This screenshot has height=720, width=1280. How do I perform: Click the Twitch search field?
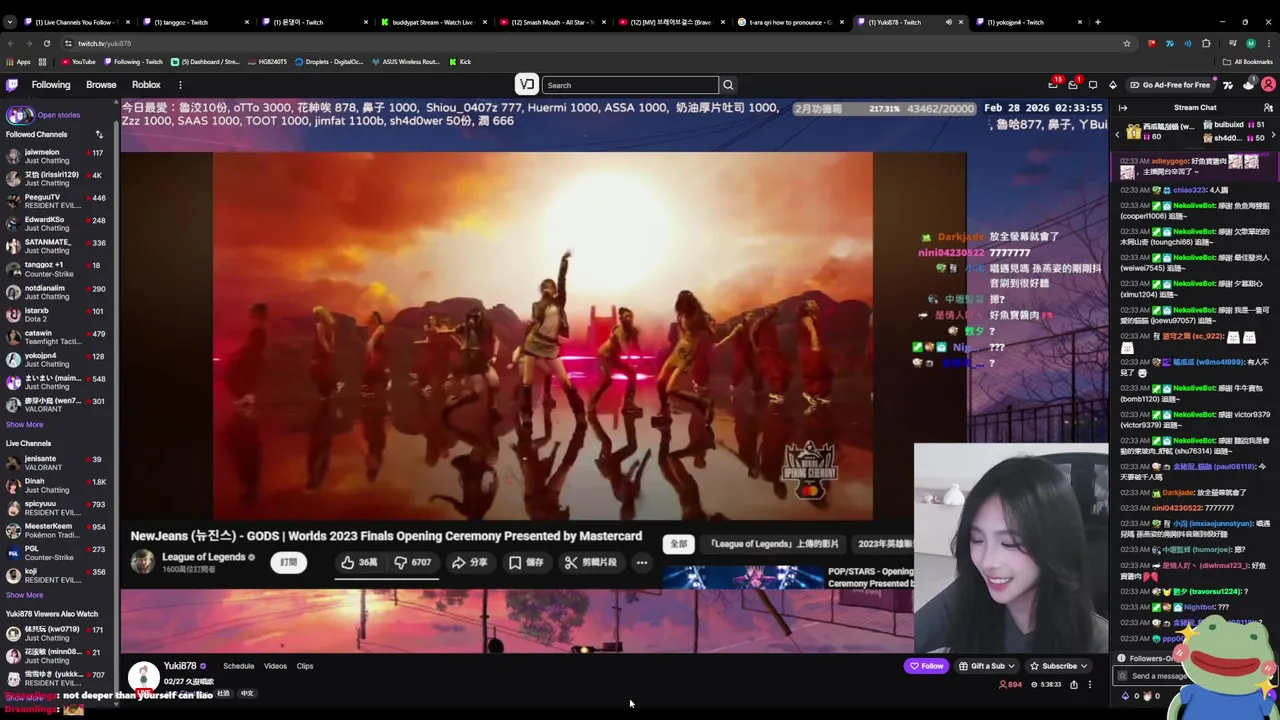point(631,85)
